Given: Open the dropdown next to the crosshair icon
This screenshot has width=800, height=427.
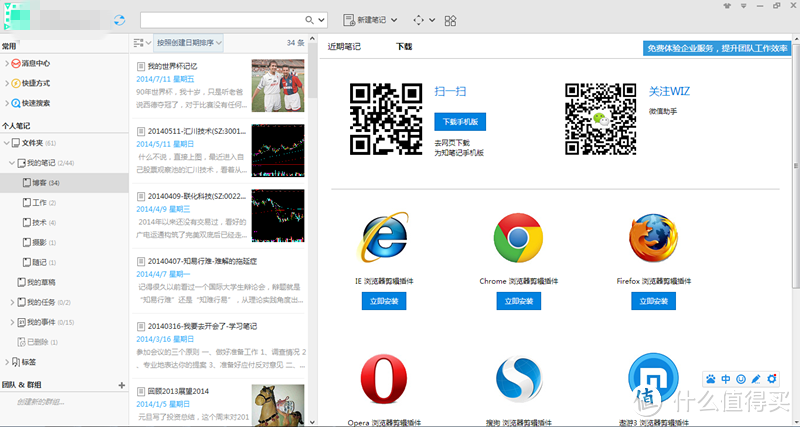Looking at the screenshot, I should click(x=432, y=20).
